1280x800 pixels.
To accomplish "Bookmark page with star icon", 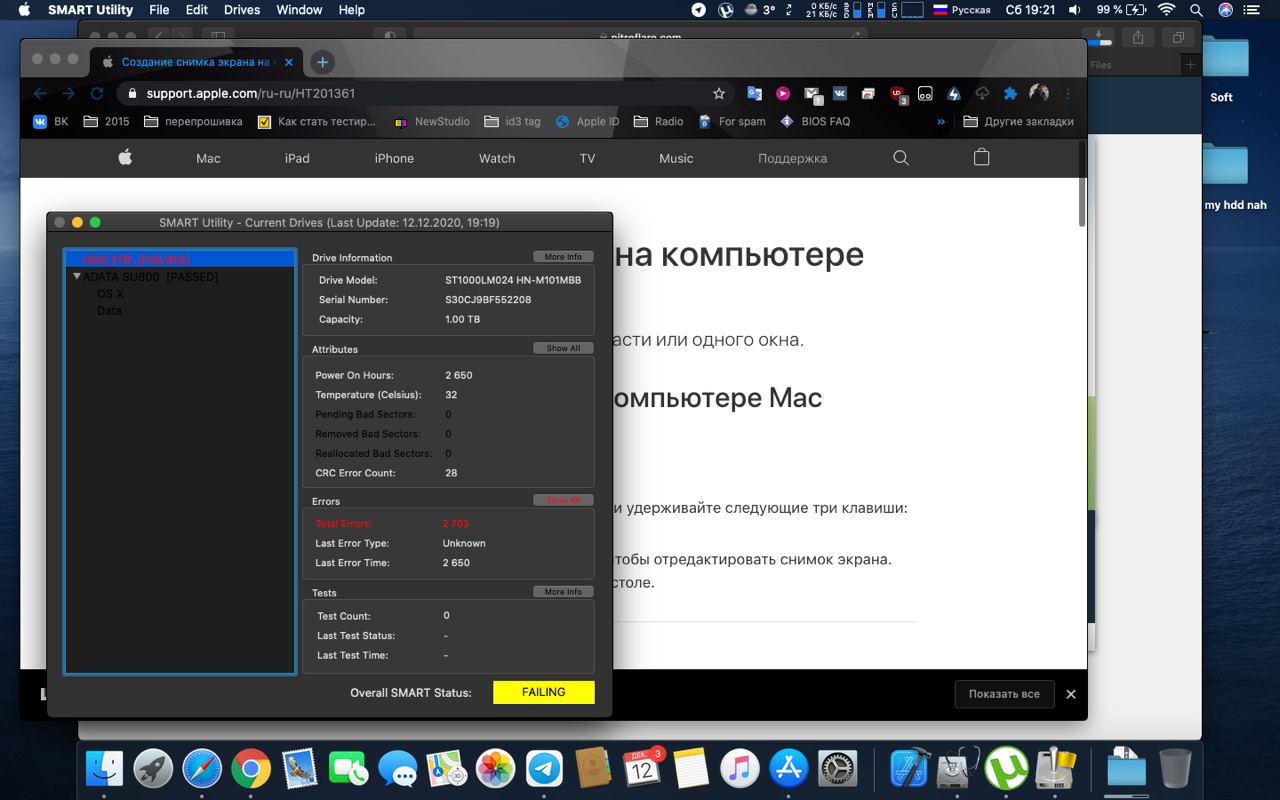I will click(719, 93).
